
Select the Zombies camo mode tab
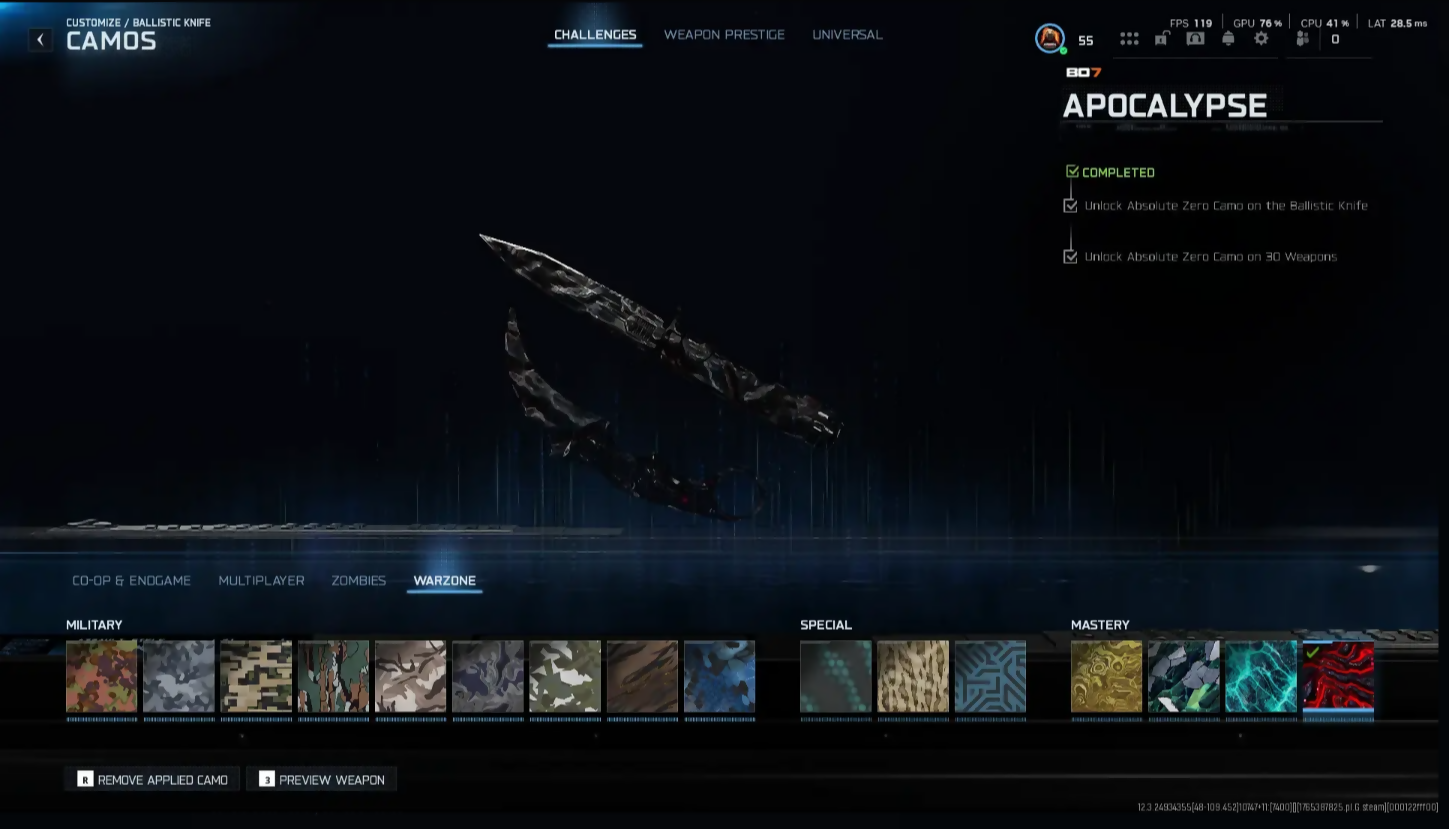(358, 581)
